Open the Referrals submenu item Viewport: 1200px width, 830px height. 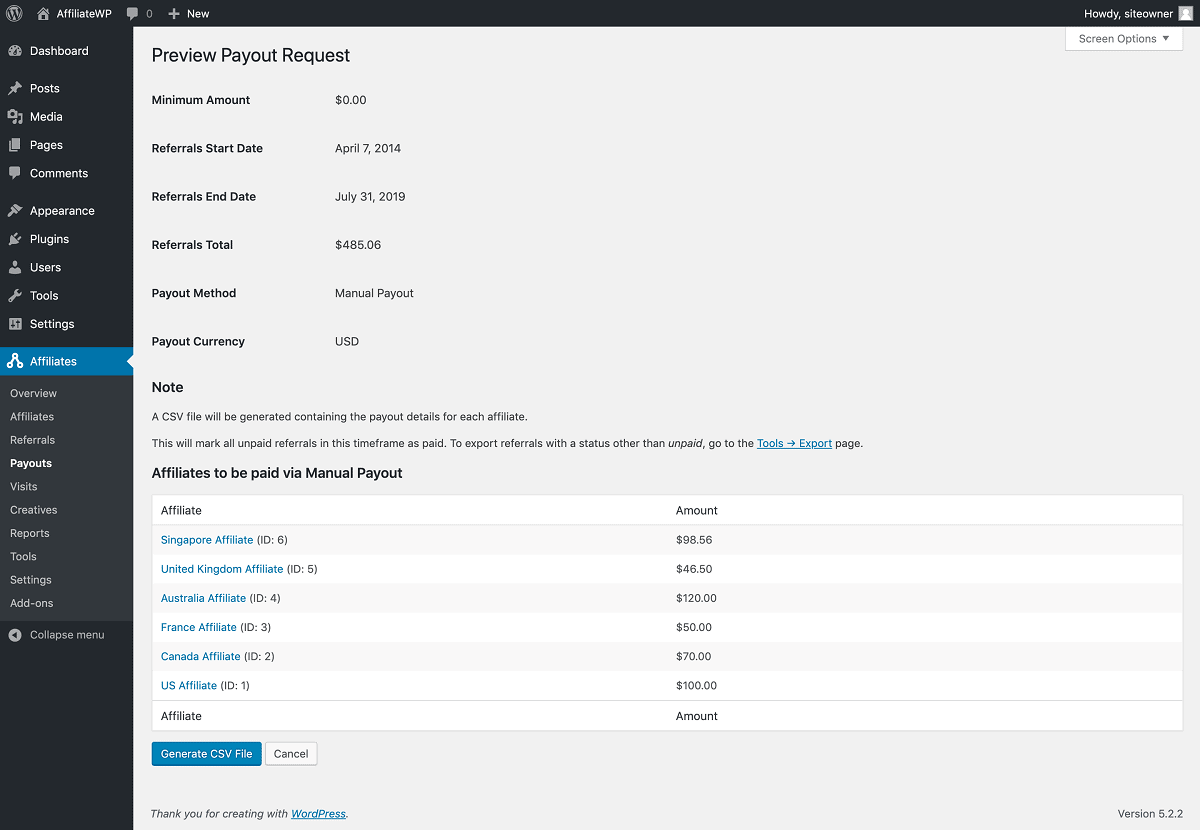point(32,440)
